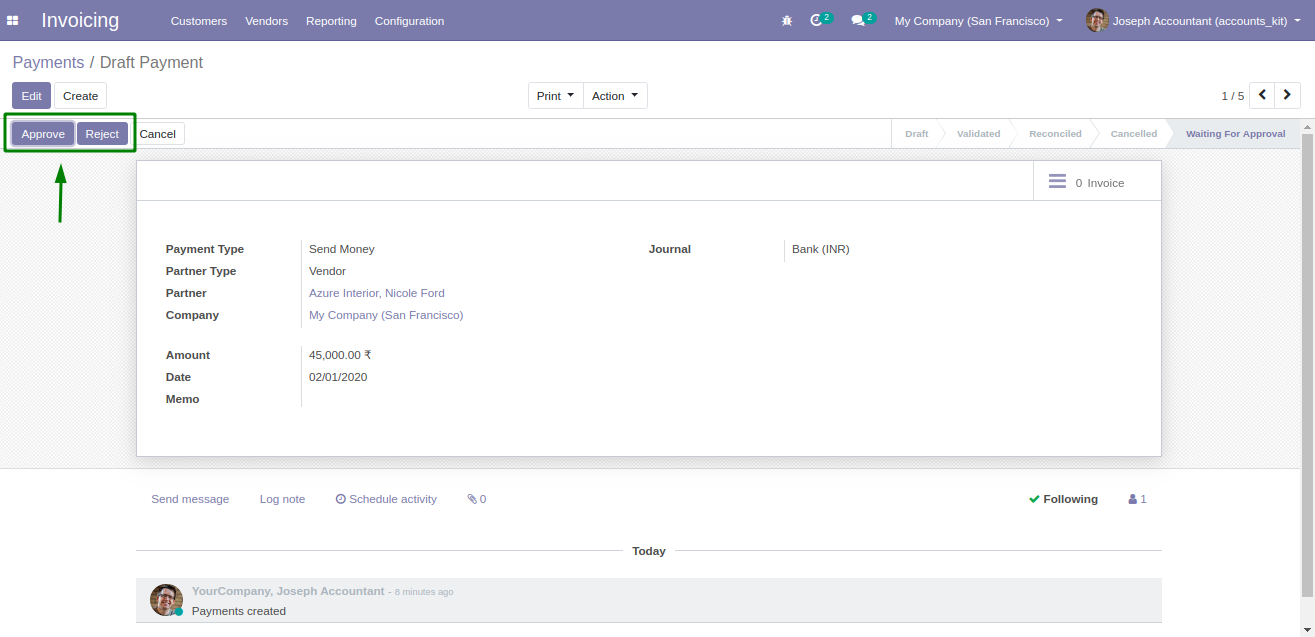Show followers person icon
Viewport: 1315px width, 637px height.
pos(1133,499)
